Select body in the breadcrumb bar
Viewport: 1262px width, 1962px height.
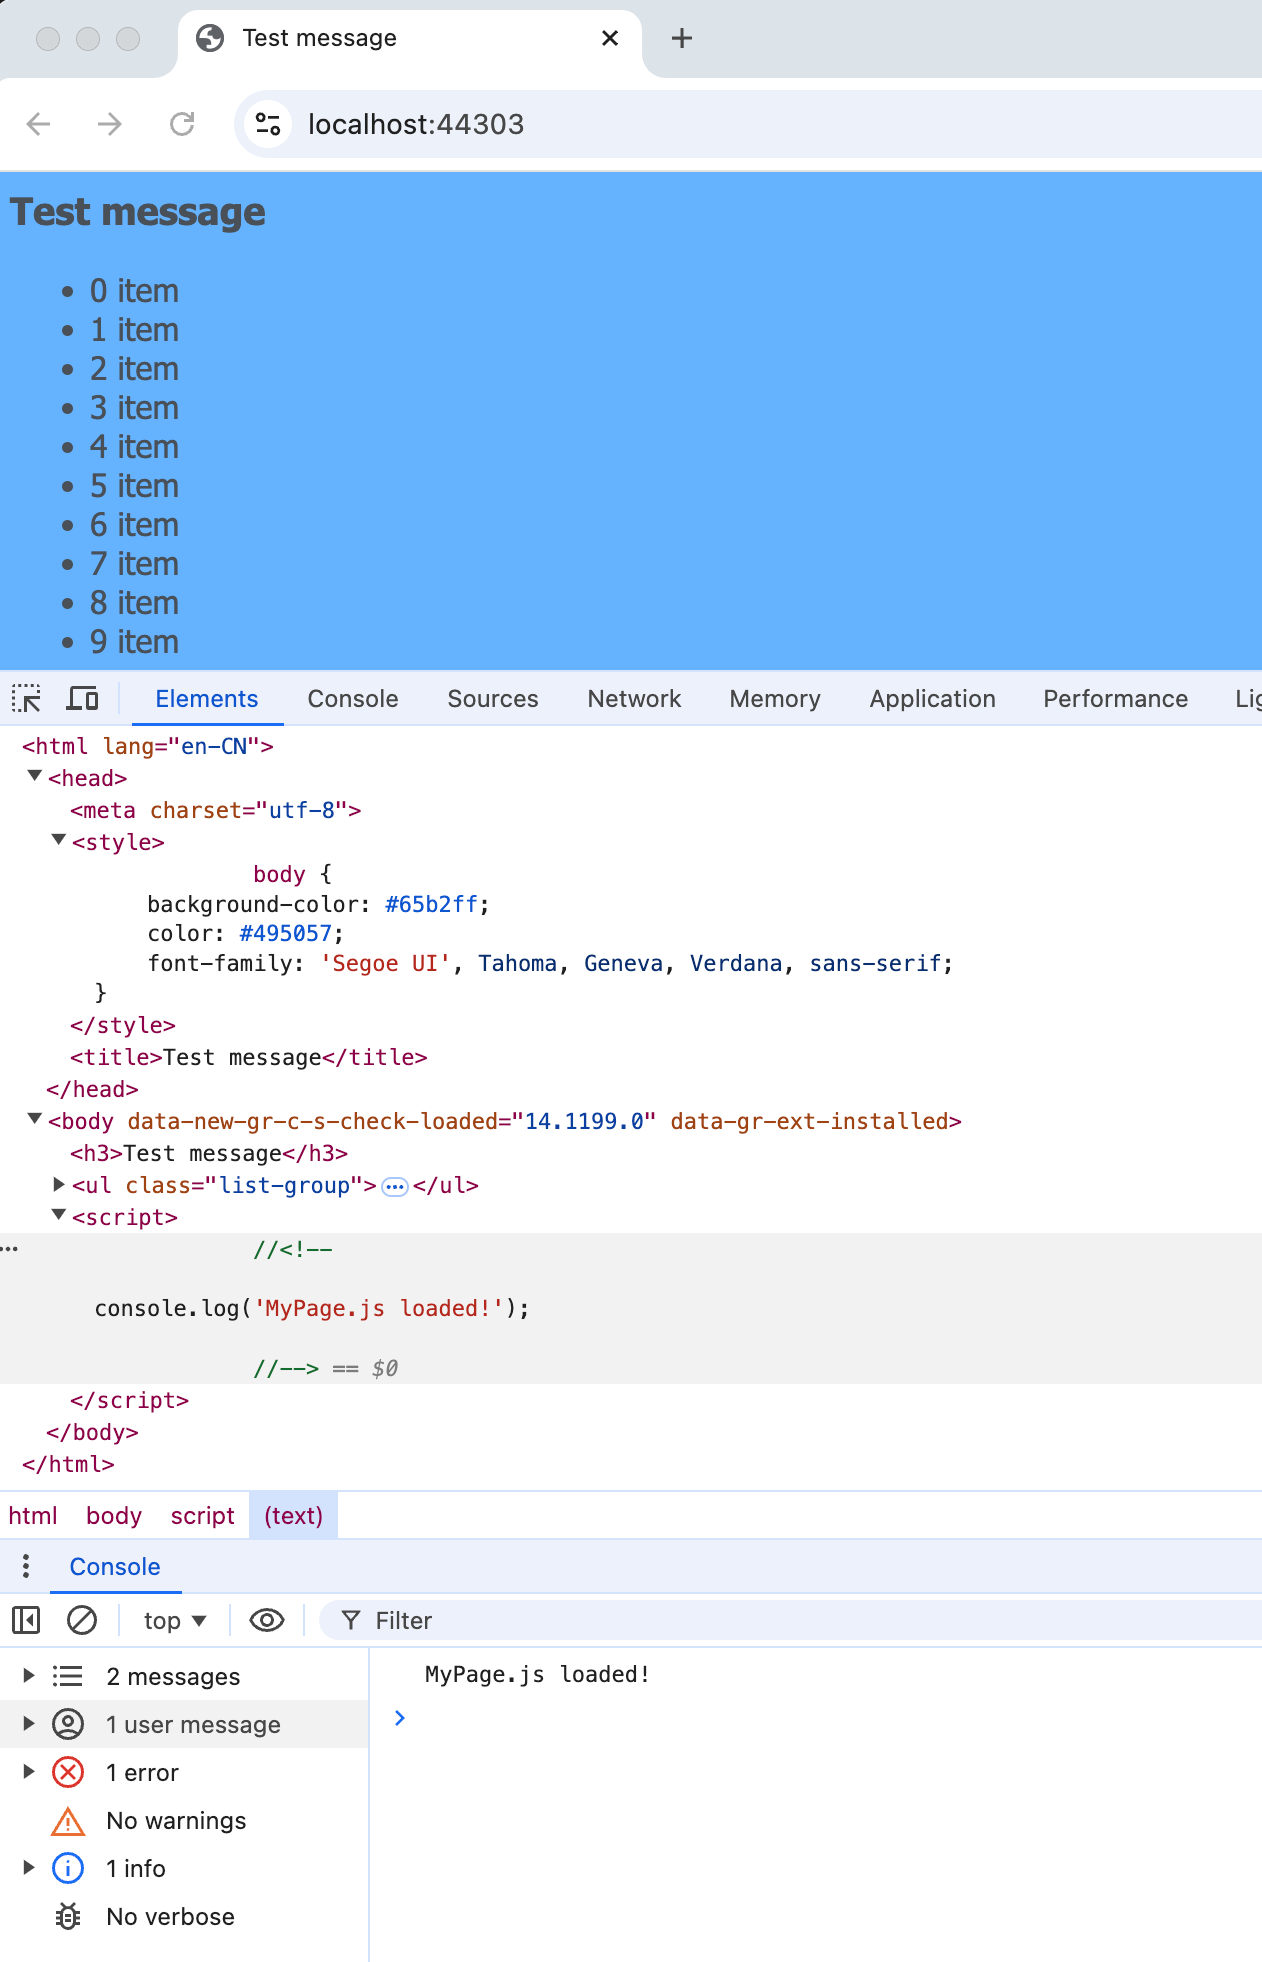click(x=114, y=1516)
